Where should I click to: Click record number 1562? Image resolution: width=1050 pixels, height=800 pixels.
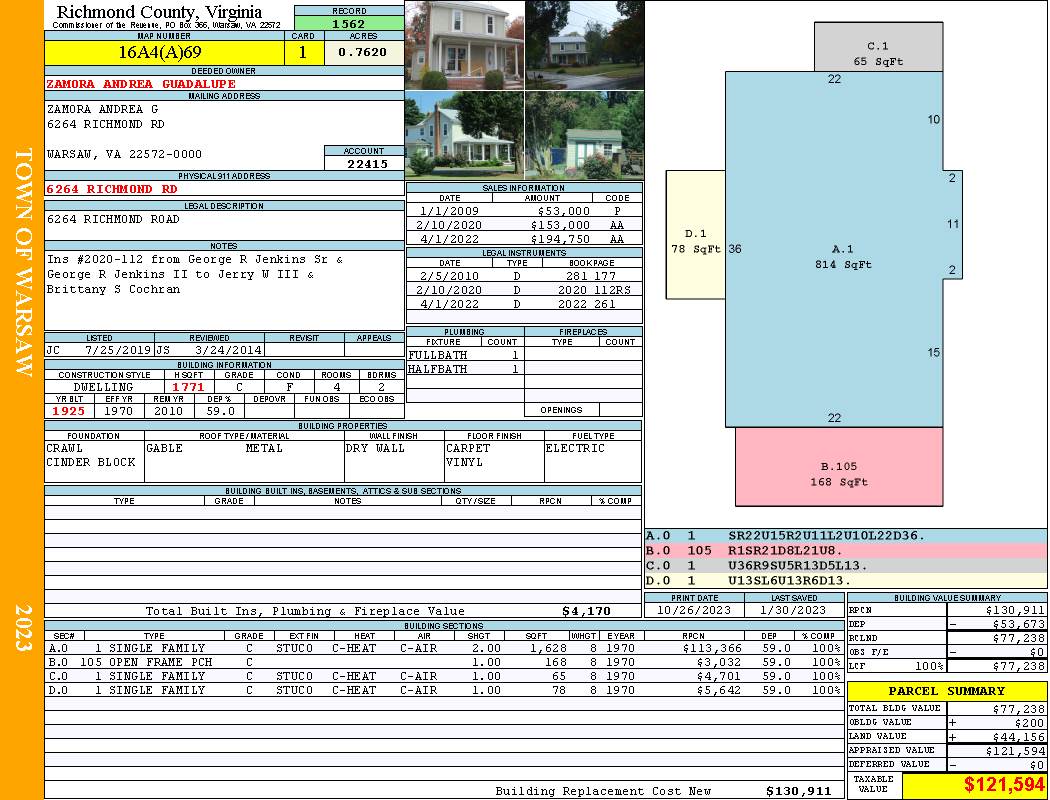349,24
